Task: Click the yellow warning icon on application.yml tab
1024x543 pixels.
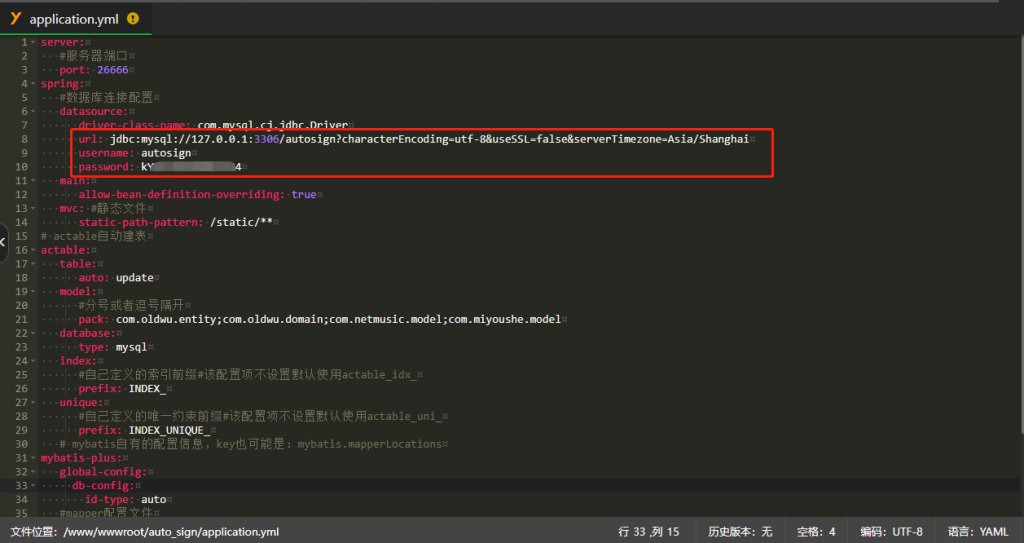Action: [133, 19]
